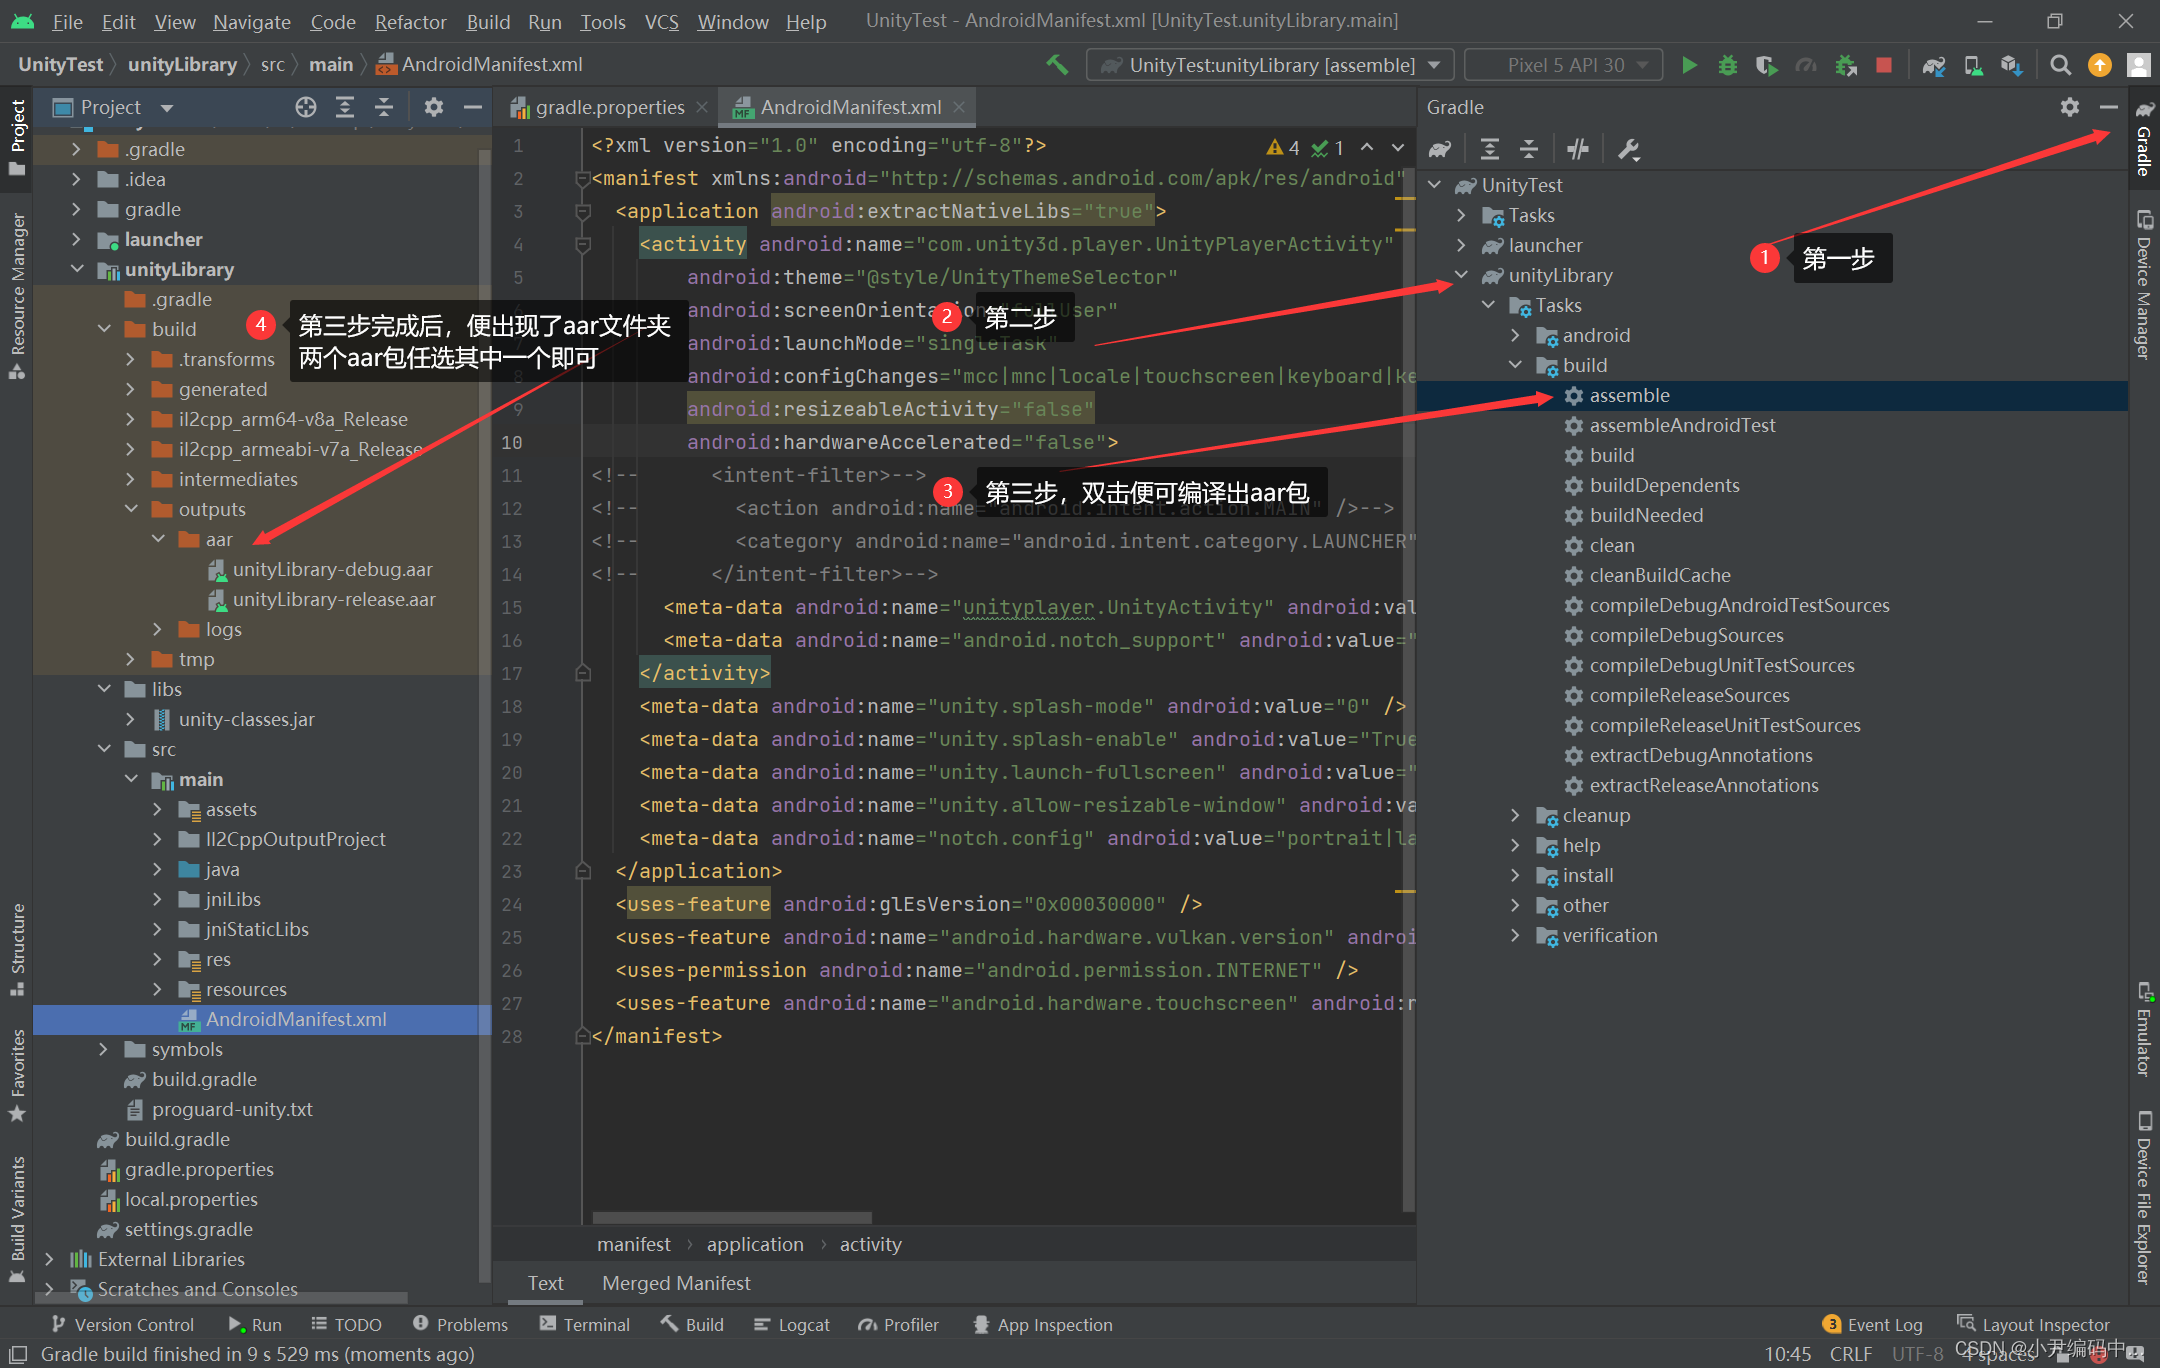Select opened file target icon in Project panel
Screen dimensions: 2160x1368
point(306,107)
